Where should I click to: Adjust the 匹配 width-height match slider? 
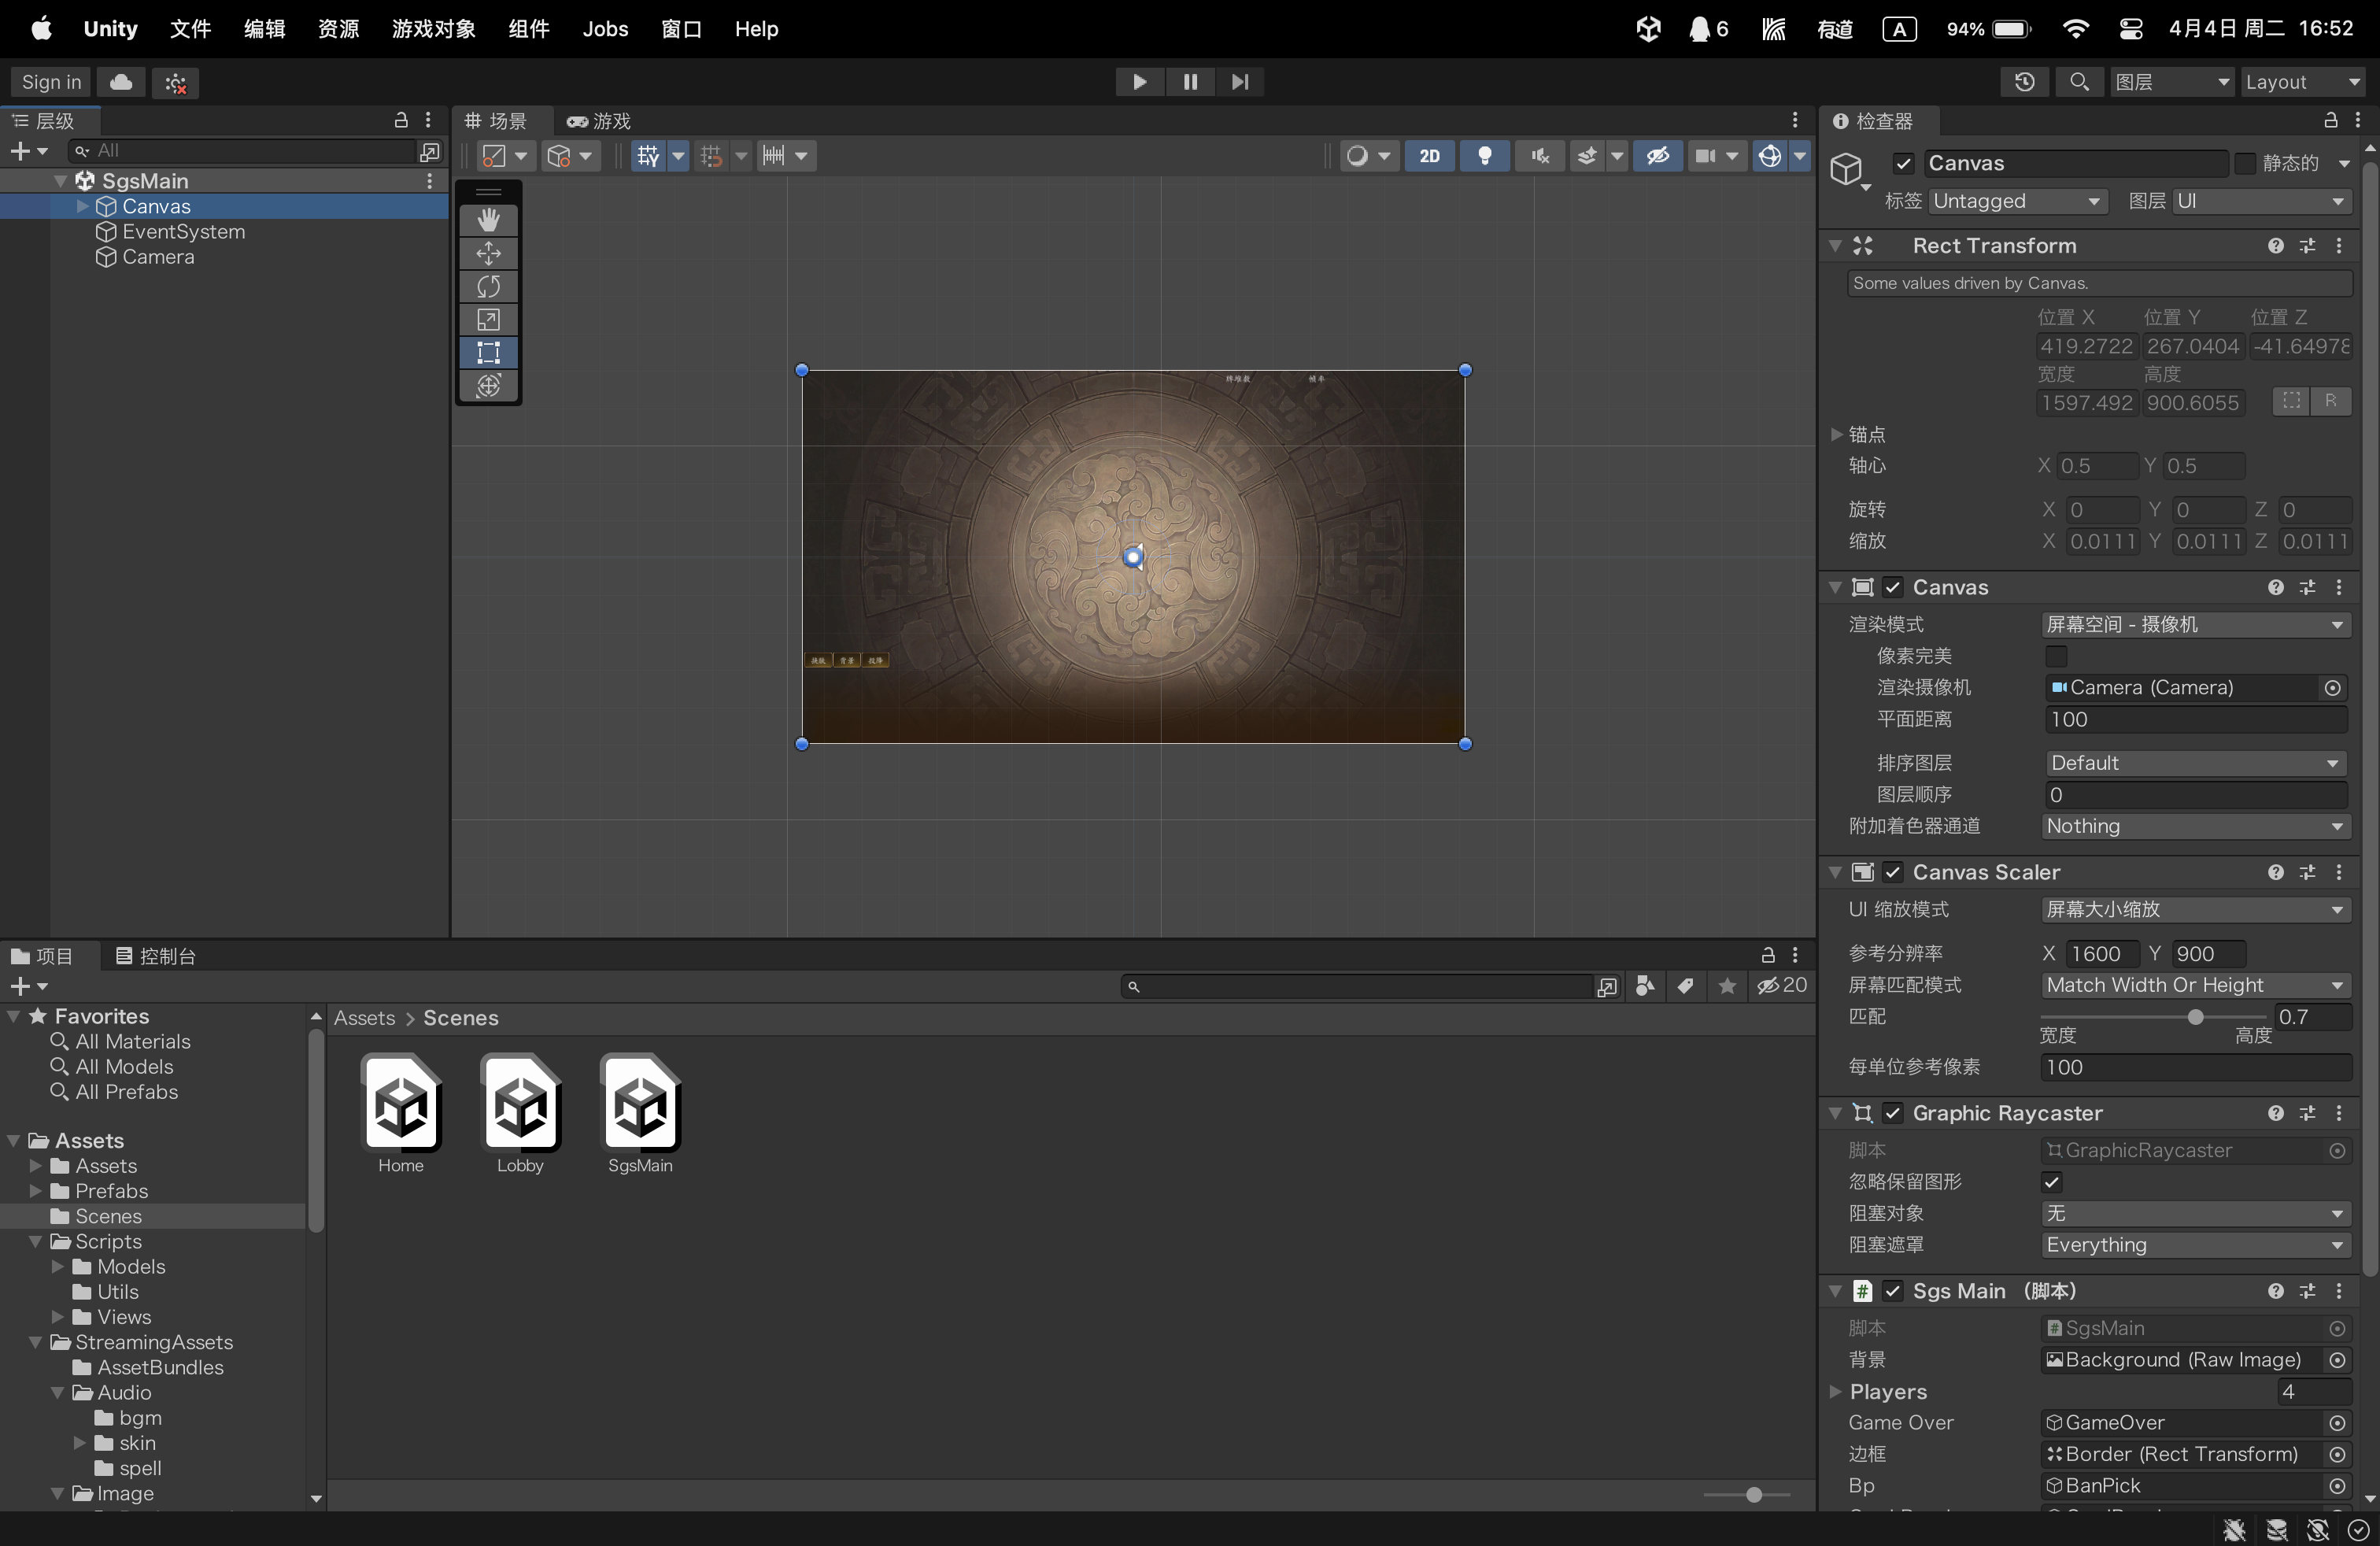click(x=2194, y=1017)
